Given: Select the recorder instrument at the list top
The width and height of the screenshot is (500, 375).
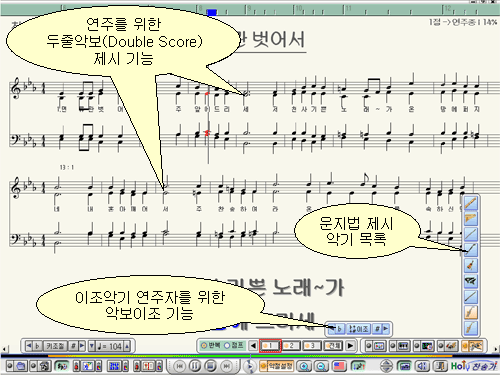Looking at the screenshot, I should tap(471, 203).
